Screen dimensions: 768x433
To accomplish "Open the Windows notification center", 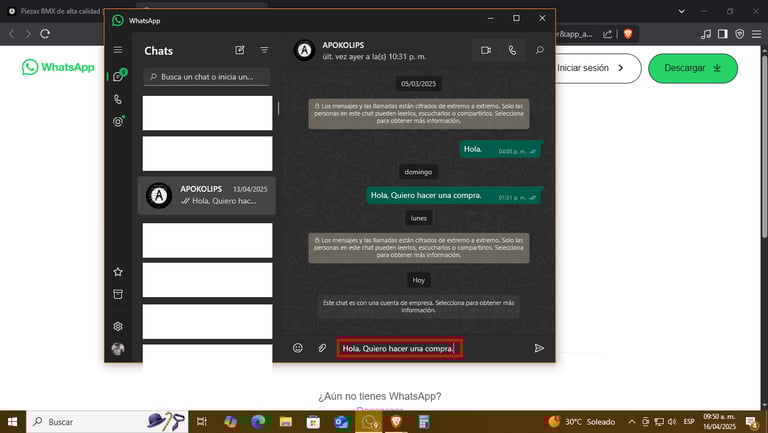I will tap(752, 422).
